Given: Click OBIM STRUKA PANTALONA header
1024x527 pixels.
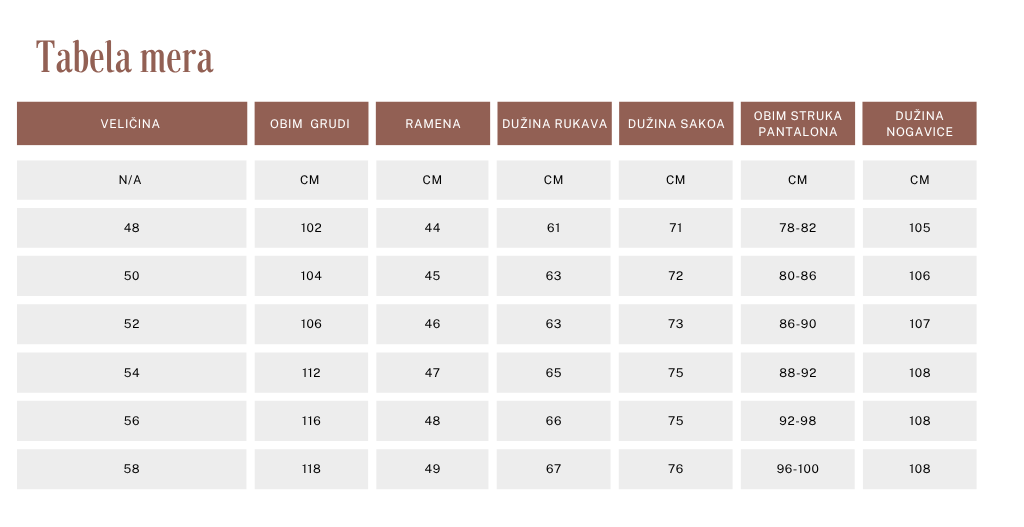Looking at the screenshot, I should click(797, 123).
